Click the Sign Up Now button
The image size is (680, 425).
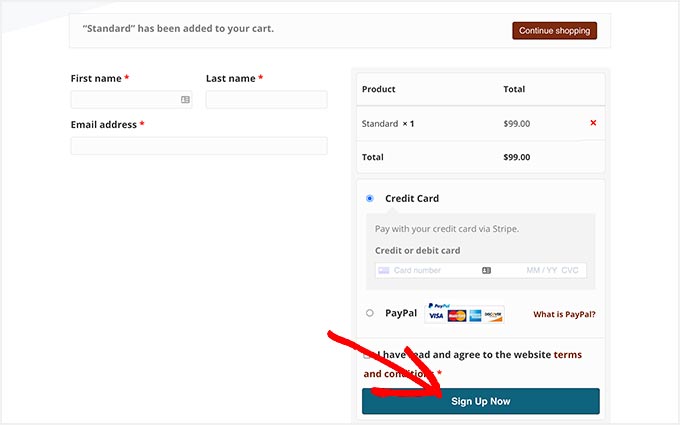pyautogui.click(x=480, y=401)
